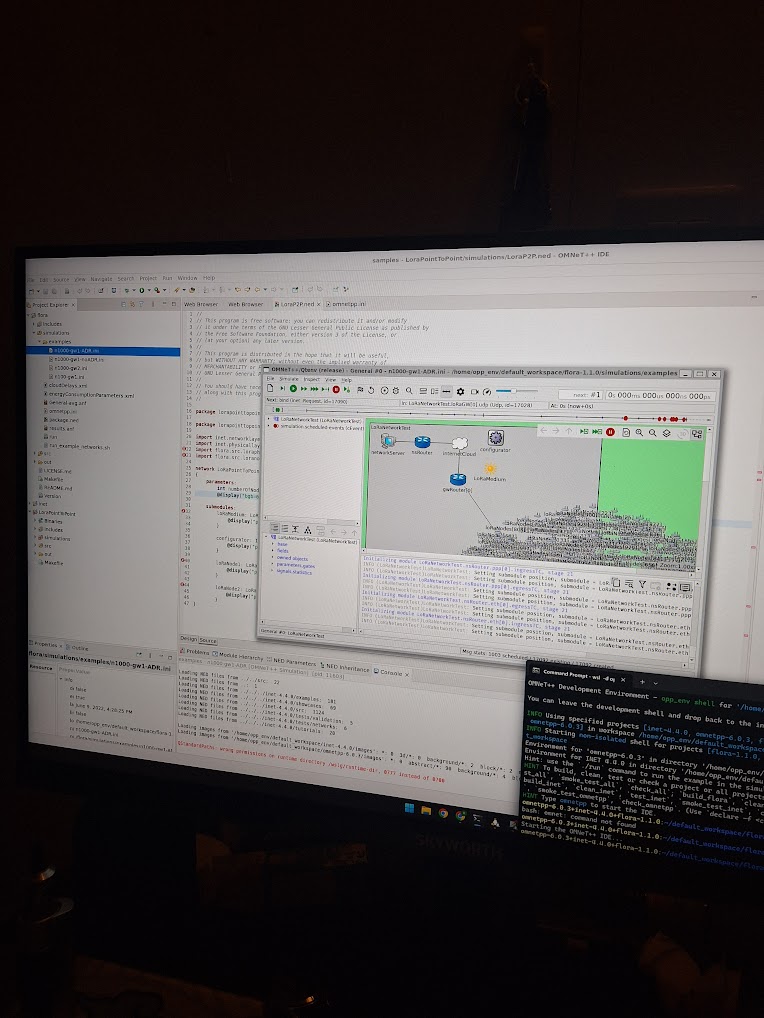Open the Simulate menu in Qtenv
764x1018 pixels.
click(x=288, y=380)
